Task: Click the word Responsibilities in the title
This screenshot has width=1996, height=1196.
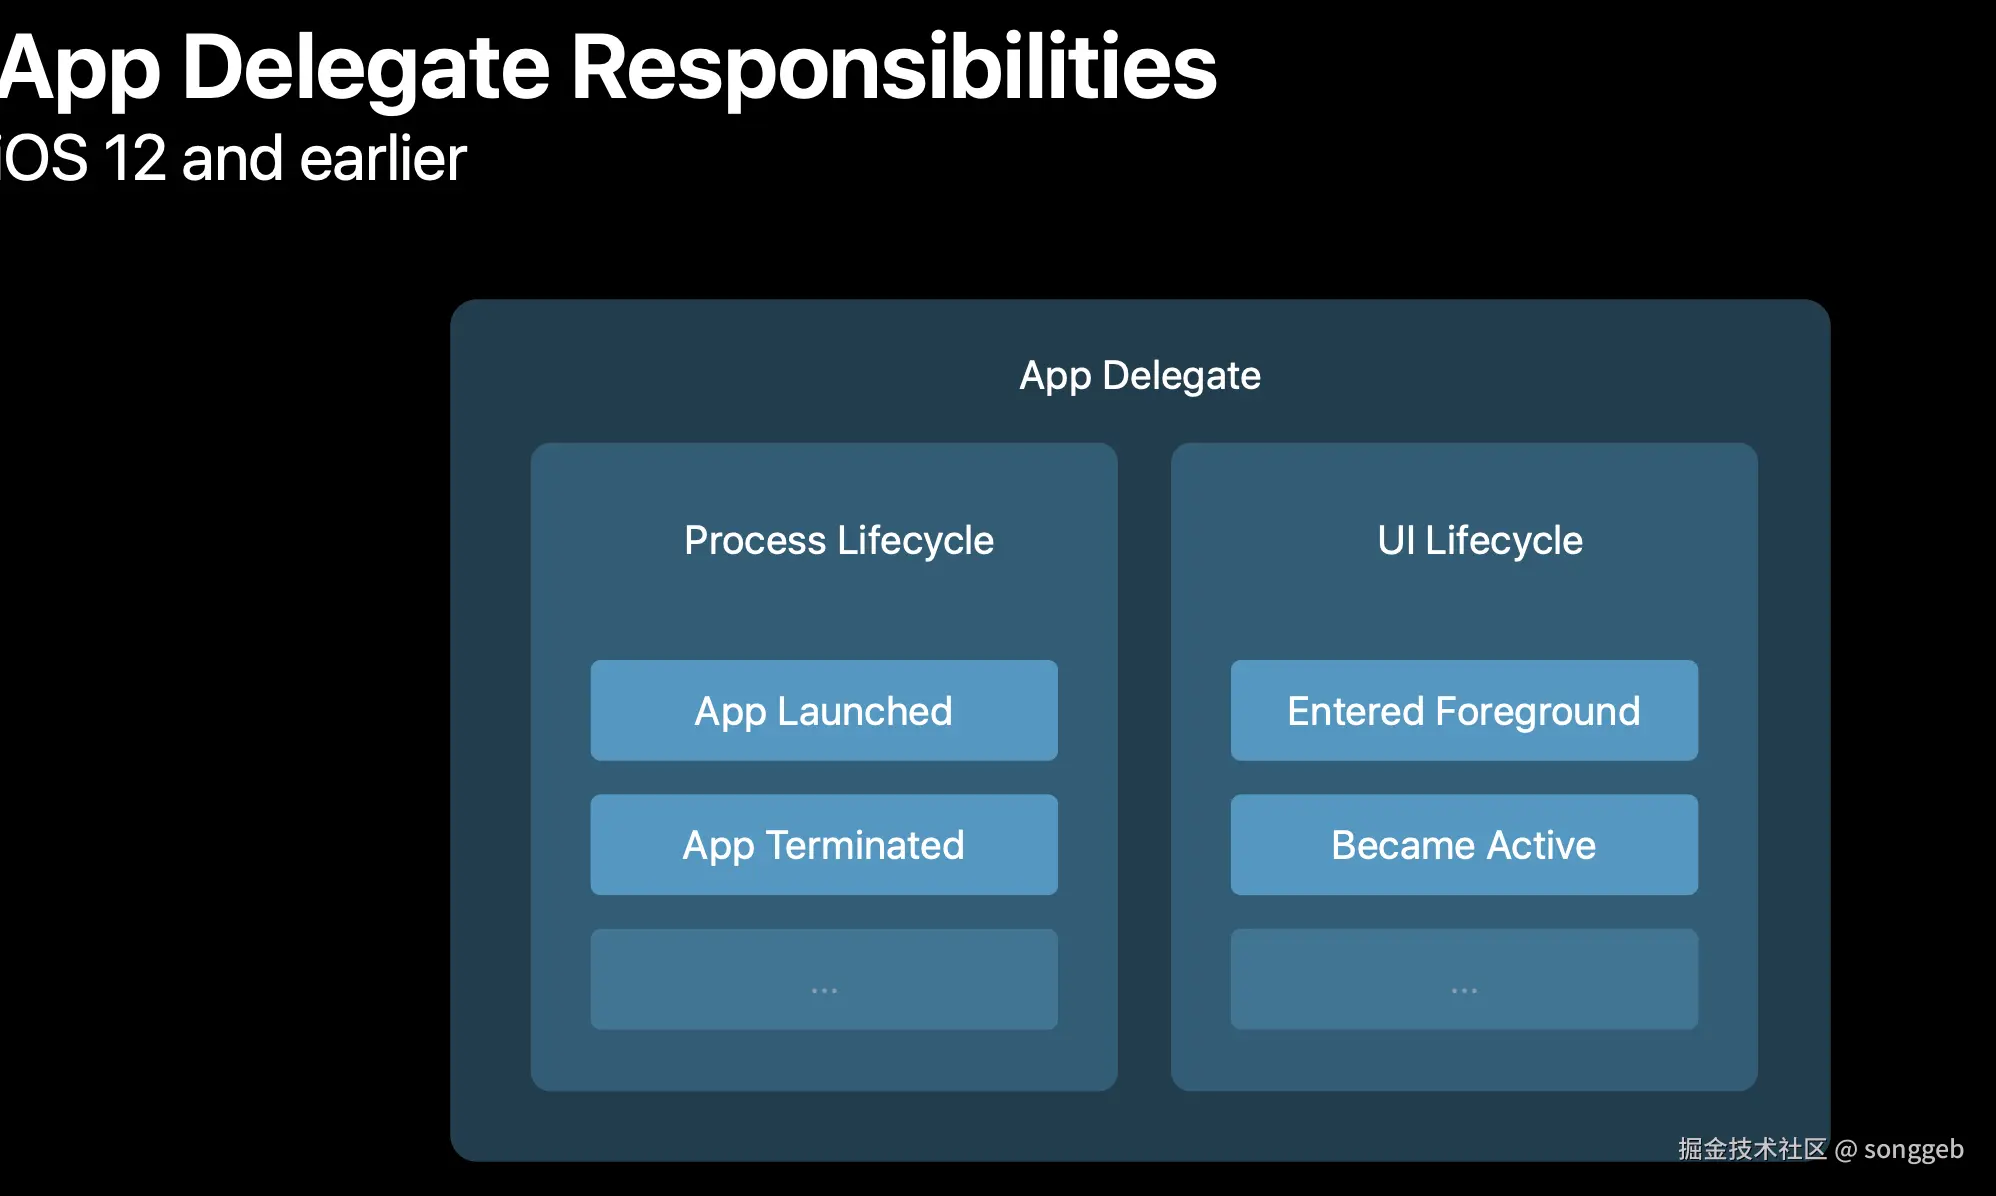Action: 893,67
